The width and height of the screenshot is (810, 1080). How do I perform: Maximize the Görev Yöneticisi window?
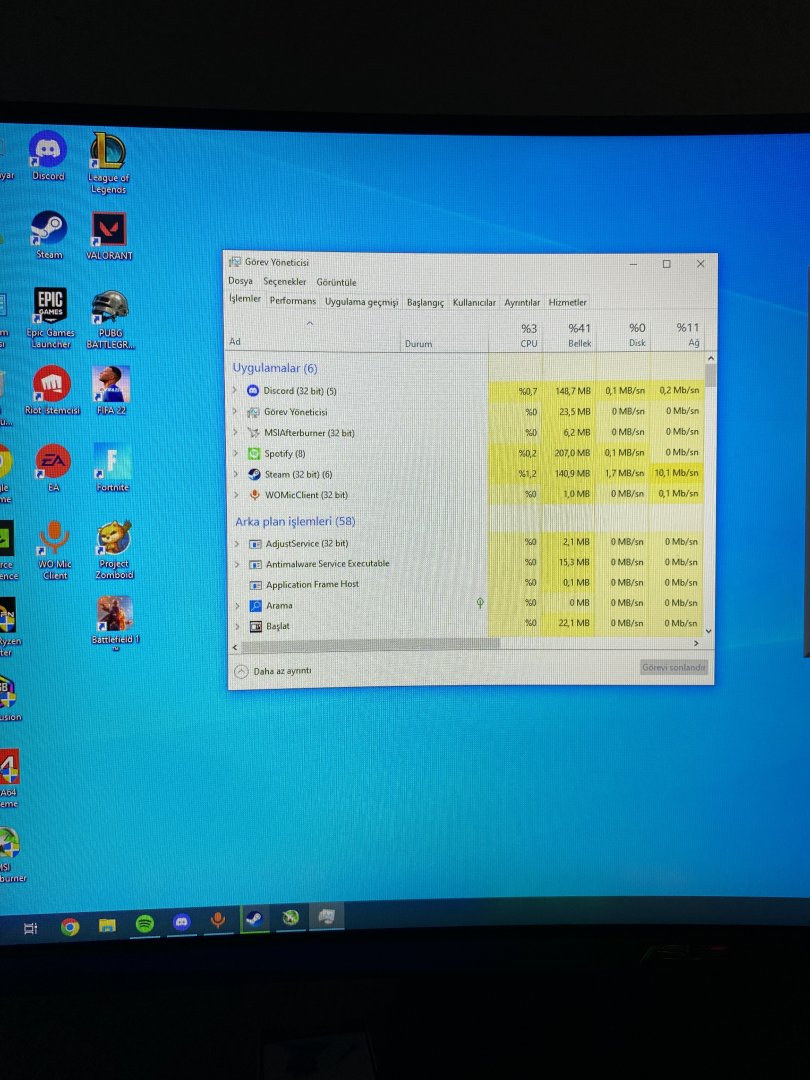pos(667,264)
